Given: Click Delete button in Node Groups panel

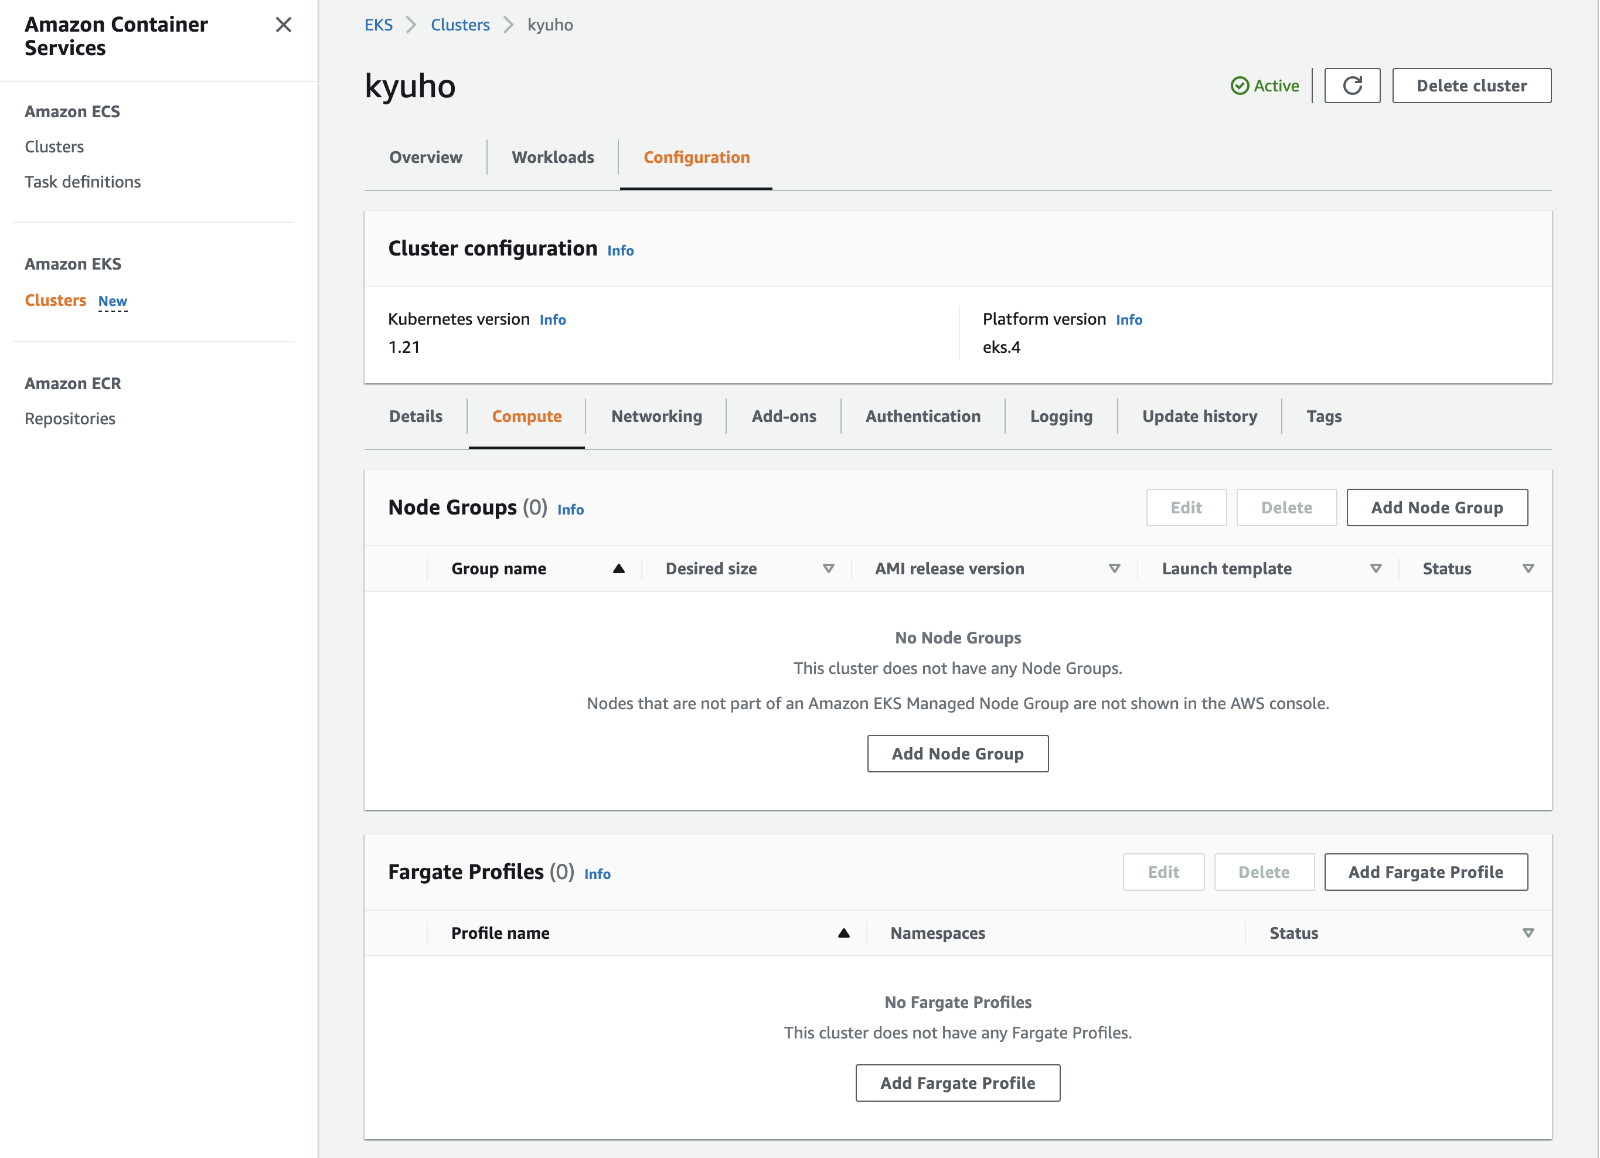Looking at the screenshot, I should [1286, 508].
